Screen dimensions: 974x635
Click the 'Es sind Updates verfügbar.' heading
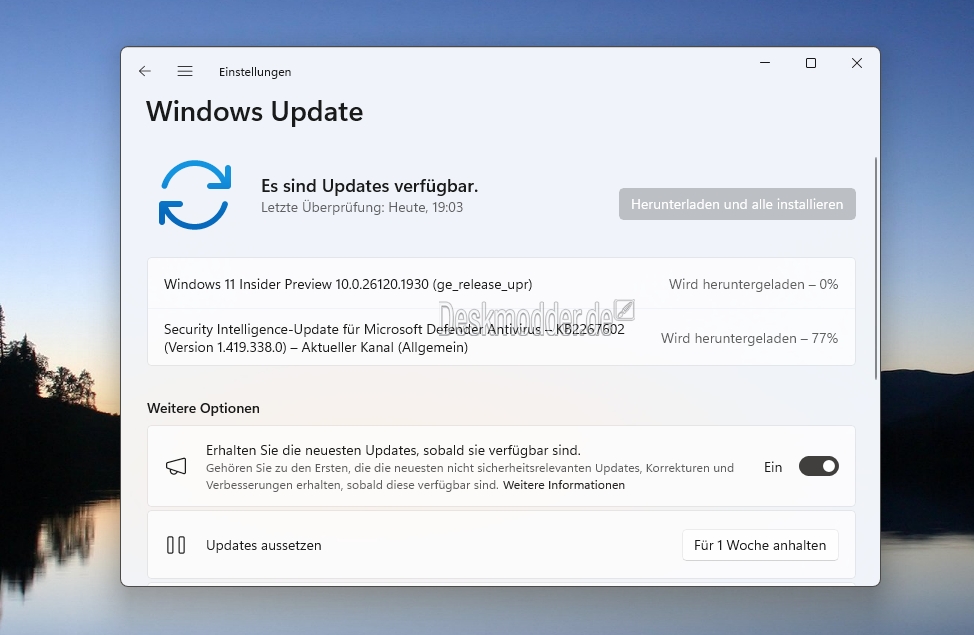(370, 186)
